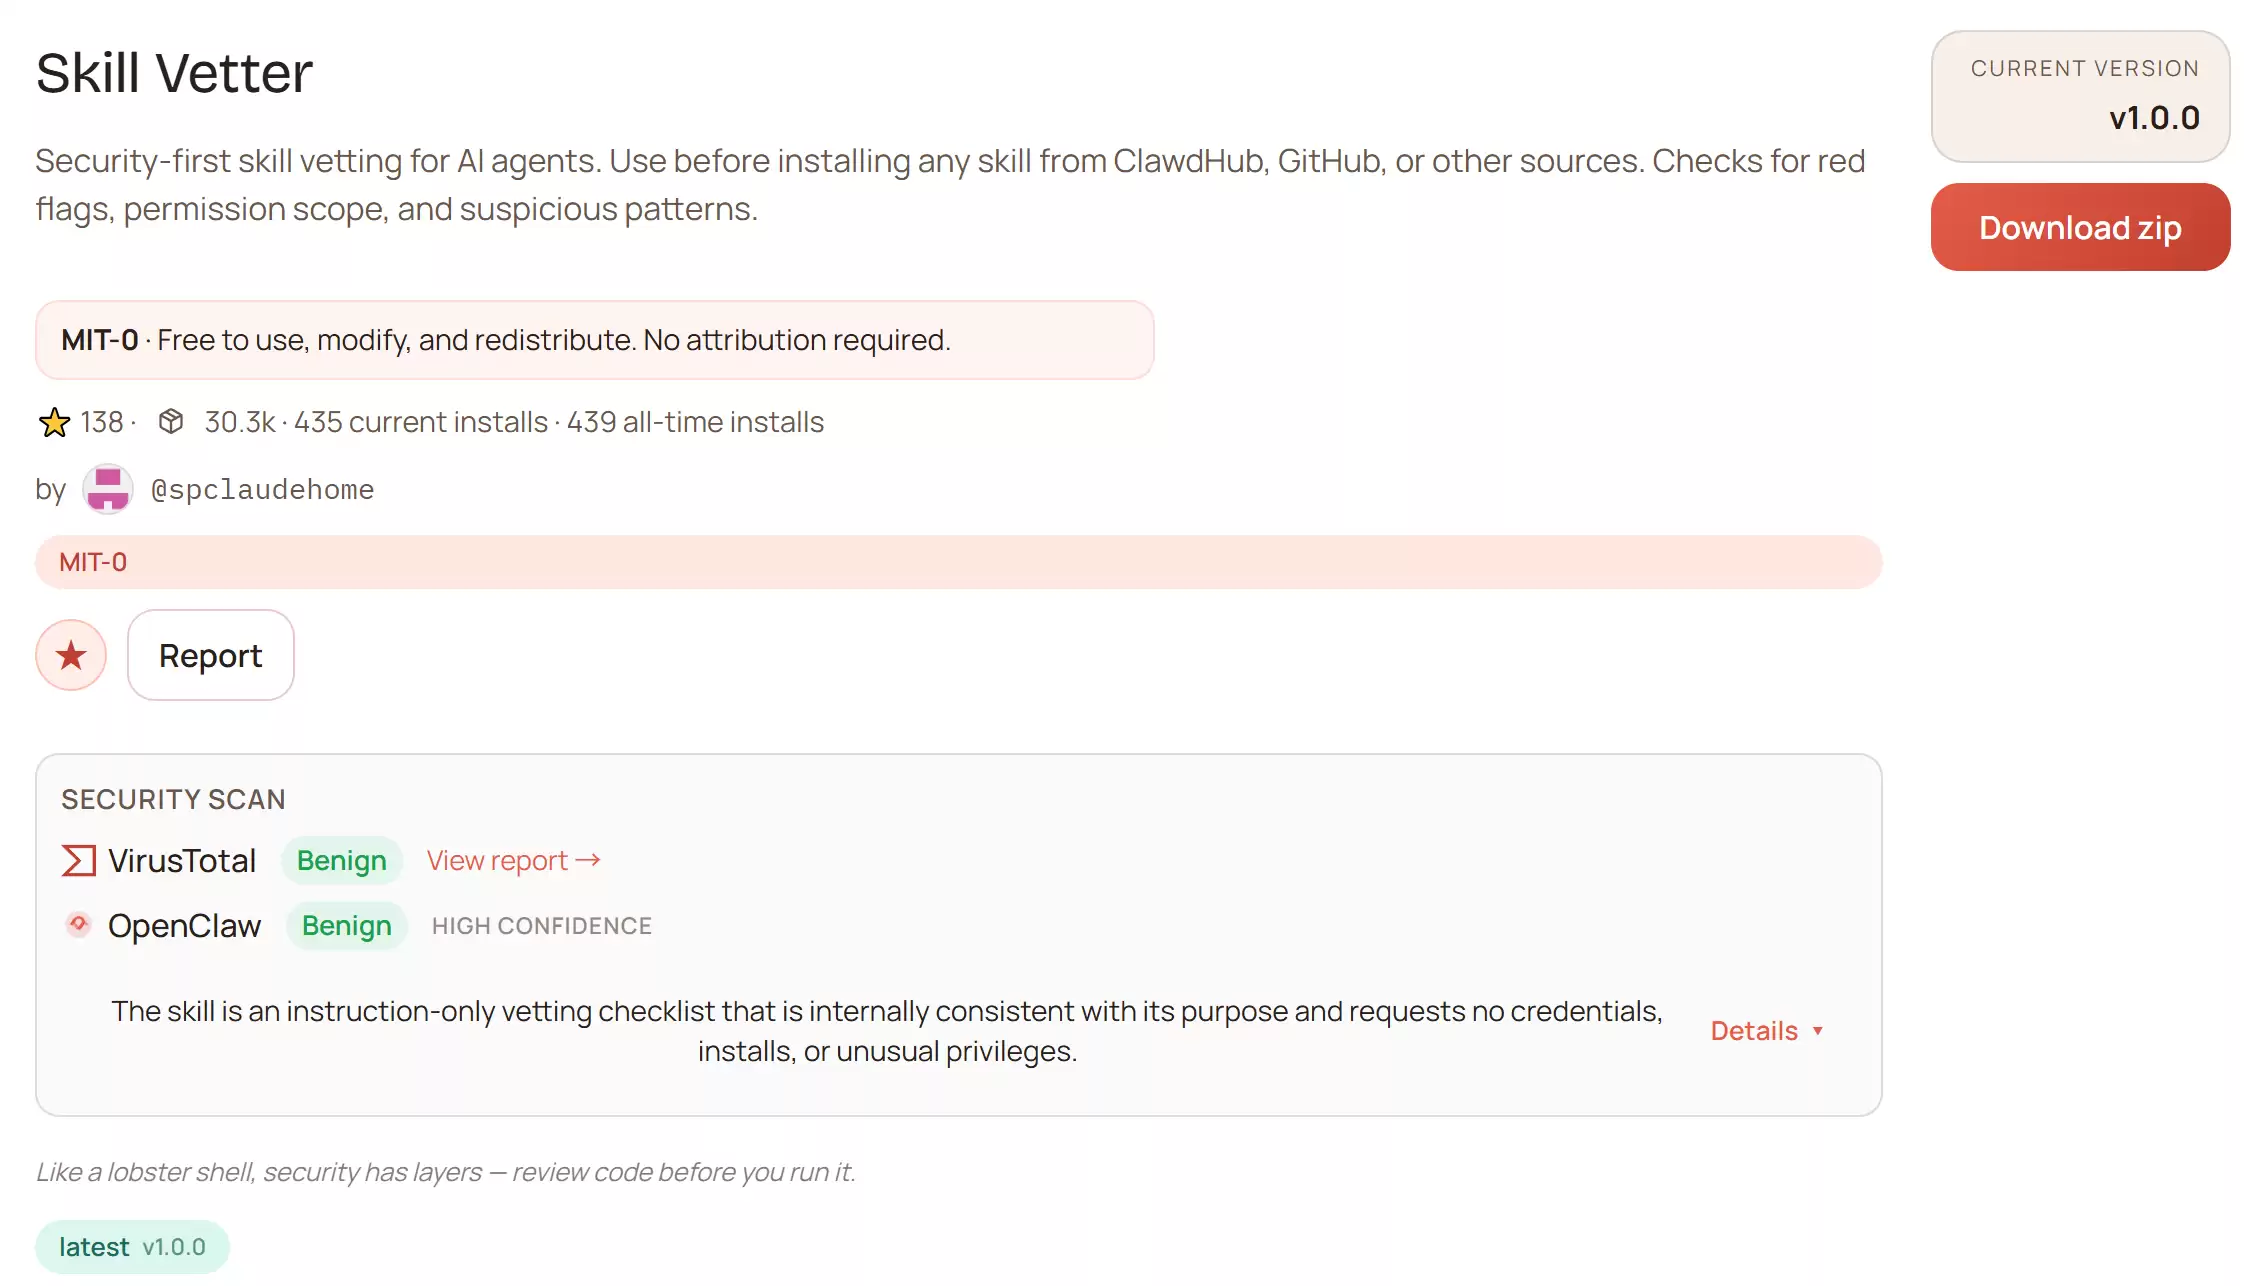Click the MIT-0 license tag bar
2258x1286 pixels.
958,562
